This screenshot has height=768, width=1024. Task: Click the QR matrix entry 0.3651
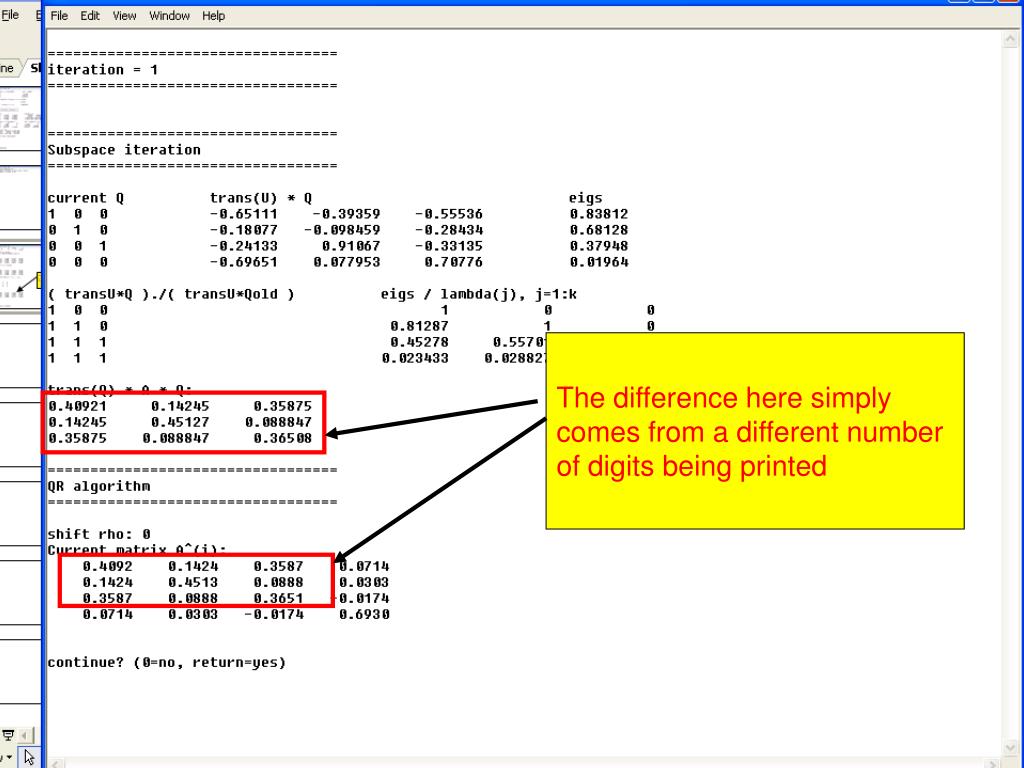coord(278,598)
